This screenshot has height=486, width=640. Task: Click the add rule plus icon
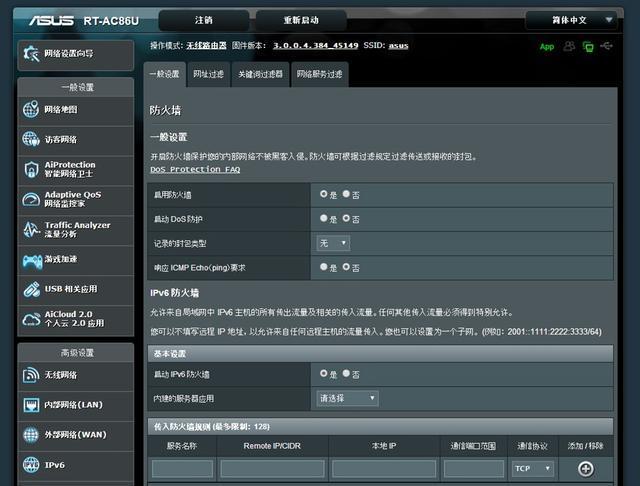tap(586, 468)
